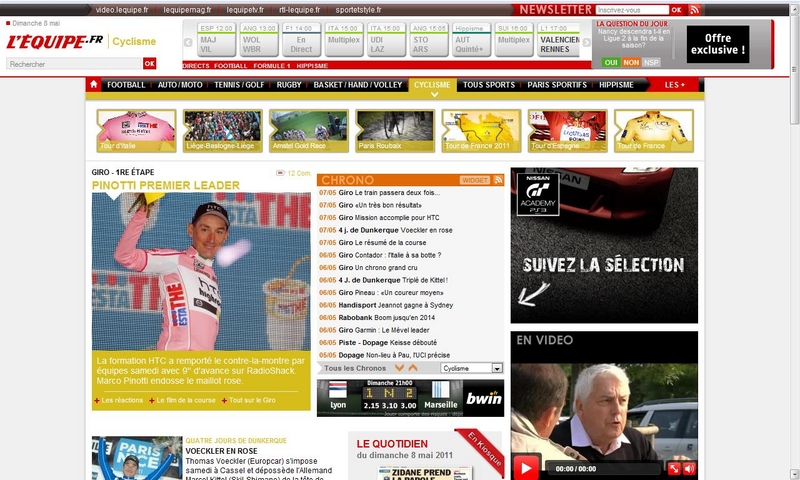
Task: Vote NON in the question du jour
Action: click(x=631, y=62)
